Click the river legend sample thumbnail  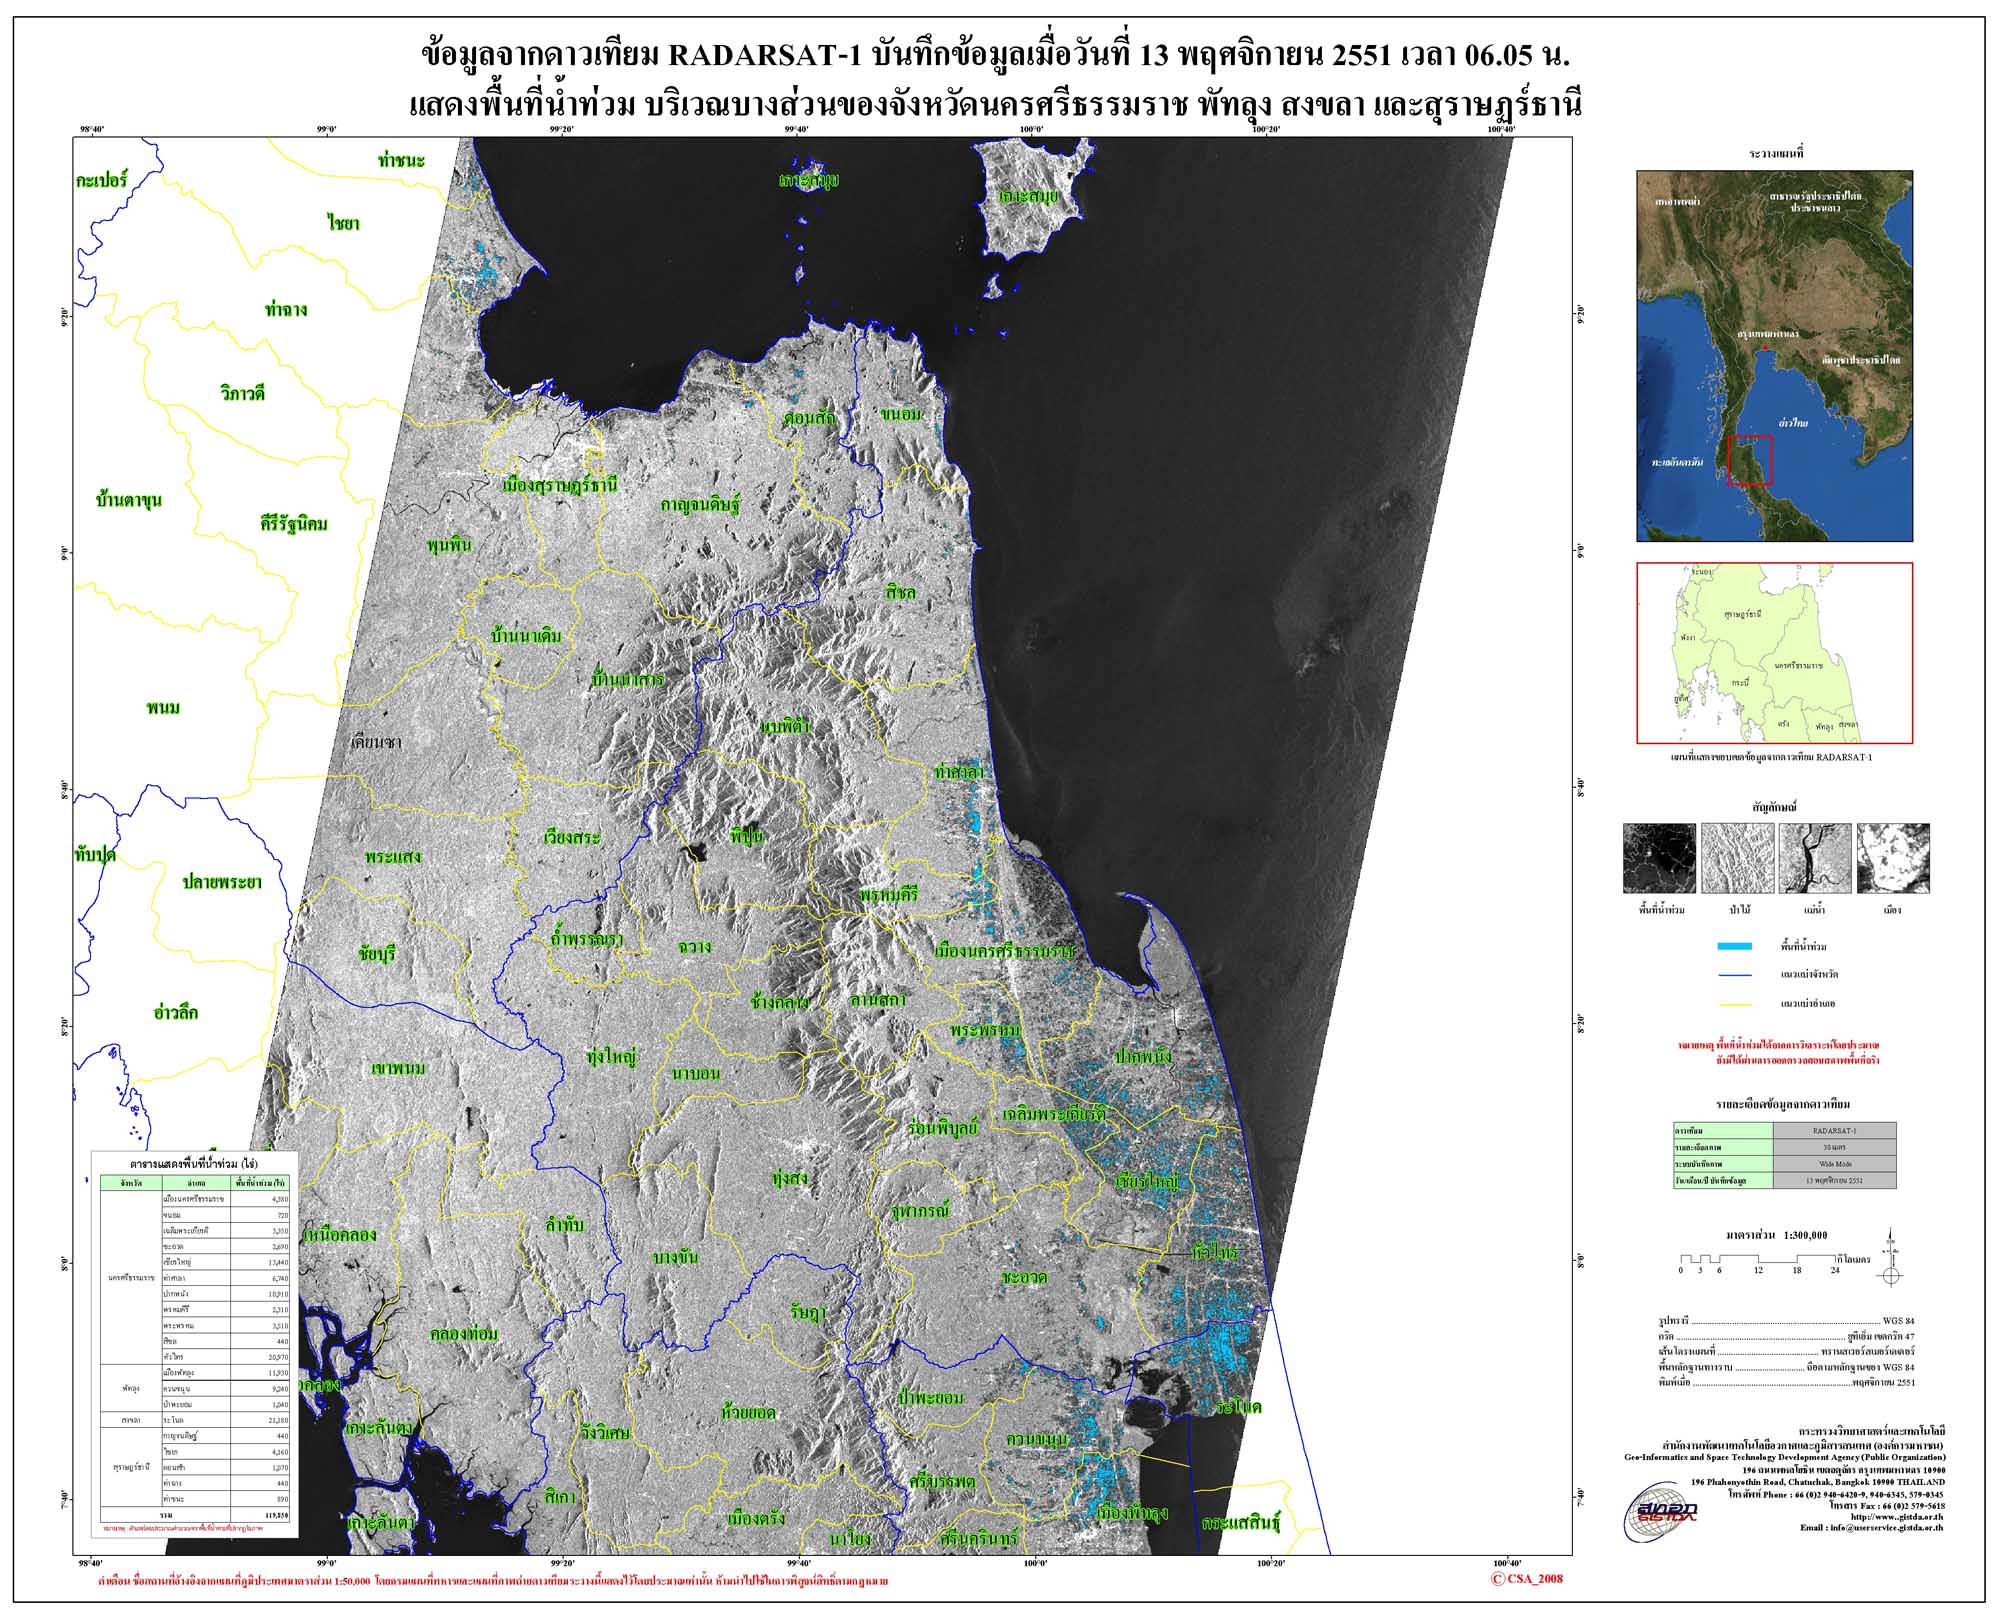(1815, 858)
